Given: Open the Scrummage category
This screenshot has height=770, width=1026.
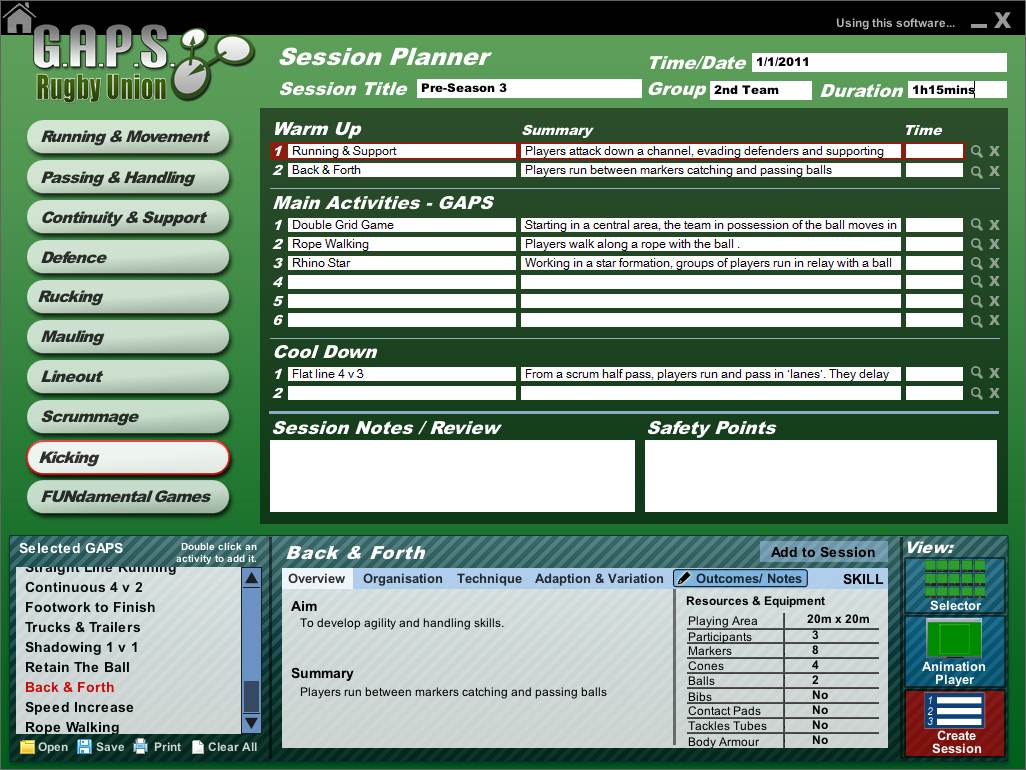Looking at the screenshot, I should (128, 417).
